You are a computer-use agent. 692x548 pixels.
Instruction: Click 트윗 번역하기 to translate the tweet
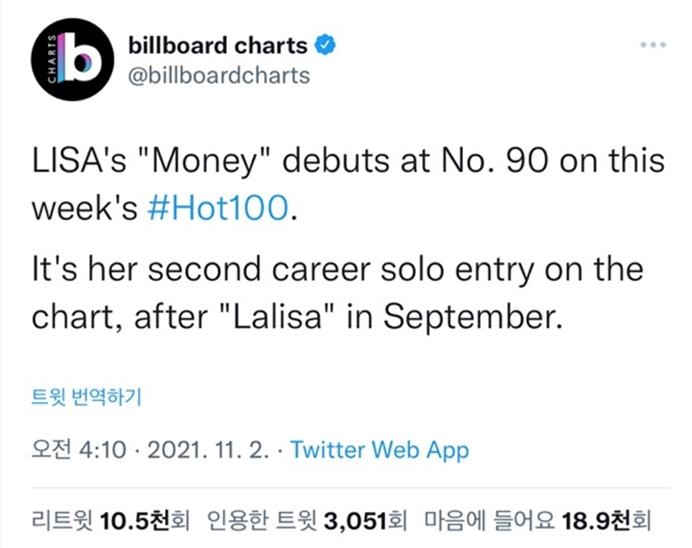[88, 397]
